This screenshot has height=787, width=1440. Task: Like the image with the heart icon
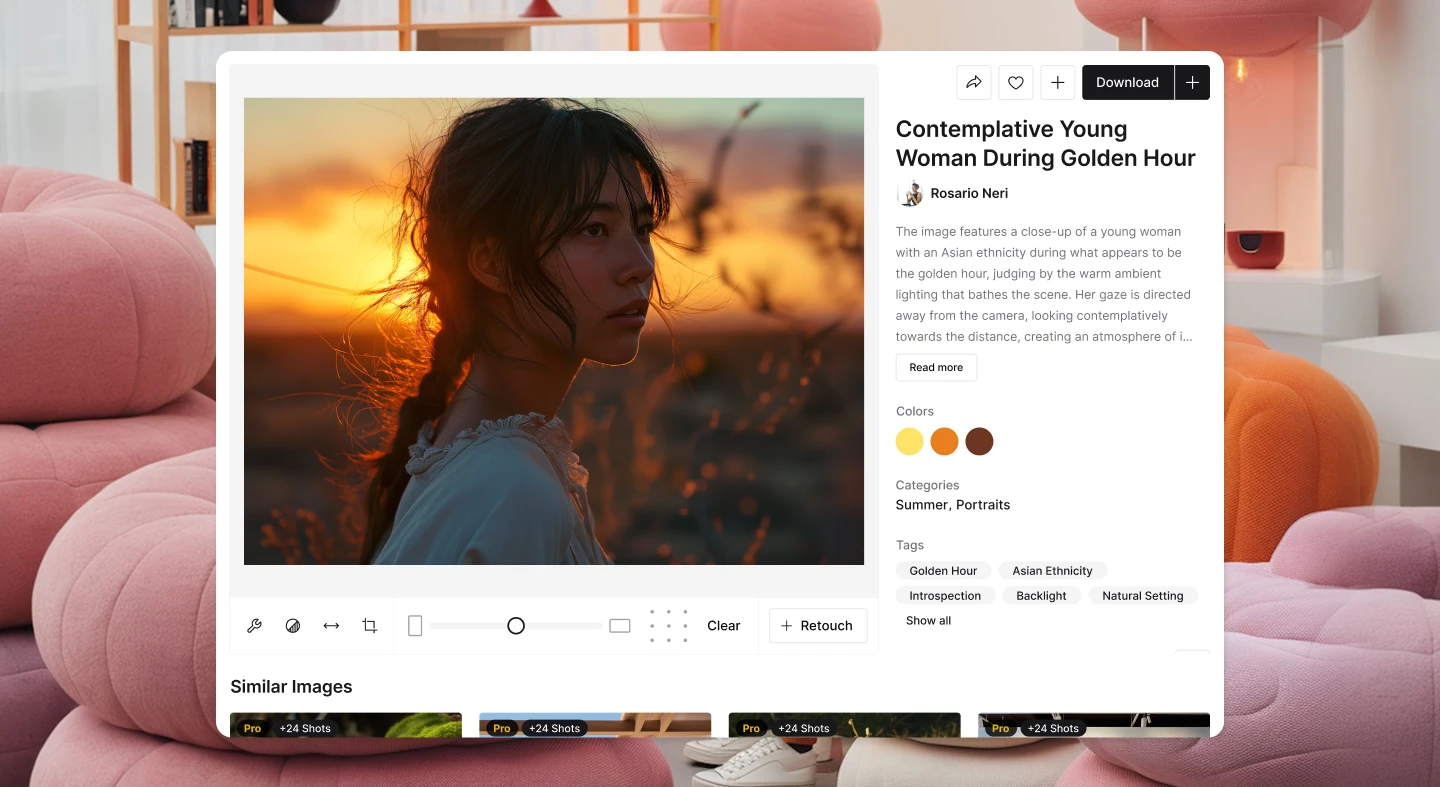pyautogui.click(x=1016, y=83)
